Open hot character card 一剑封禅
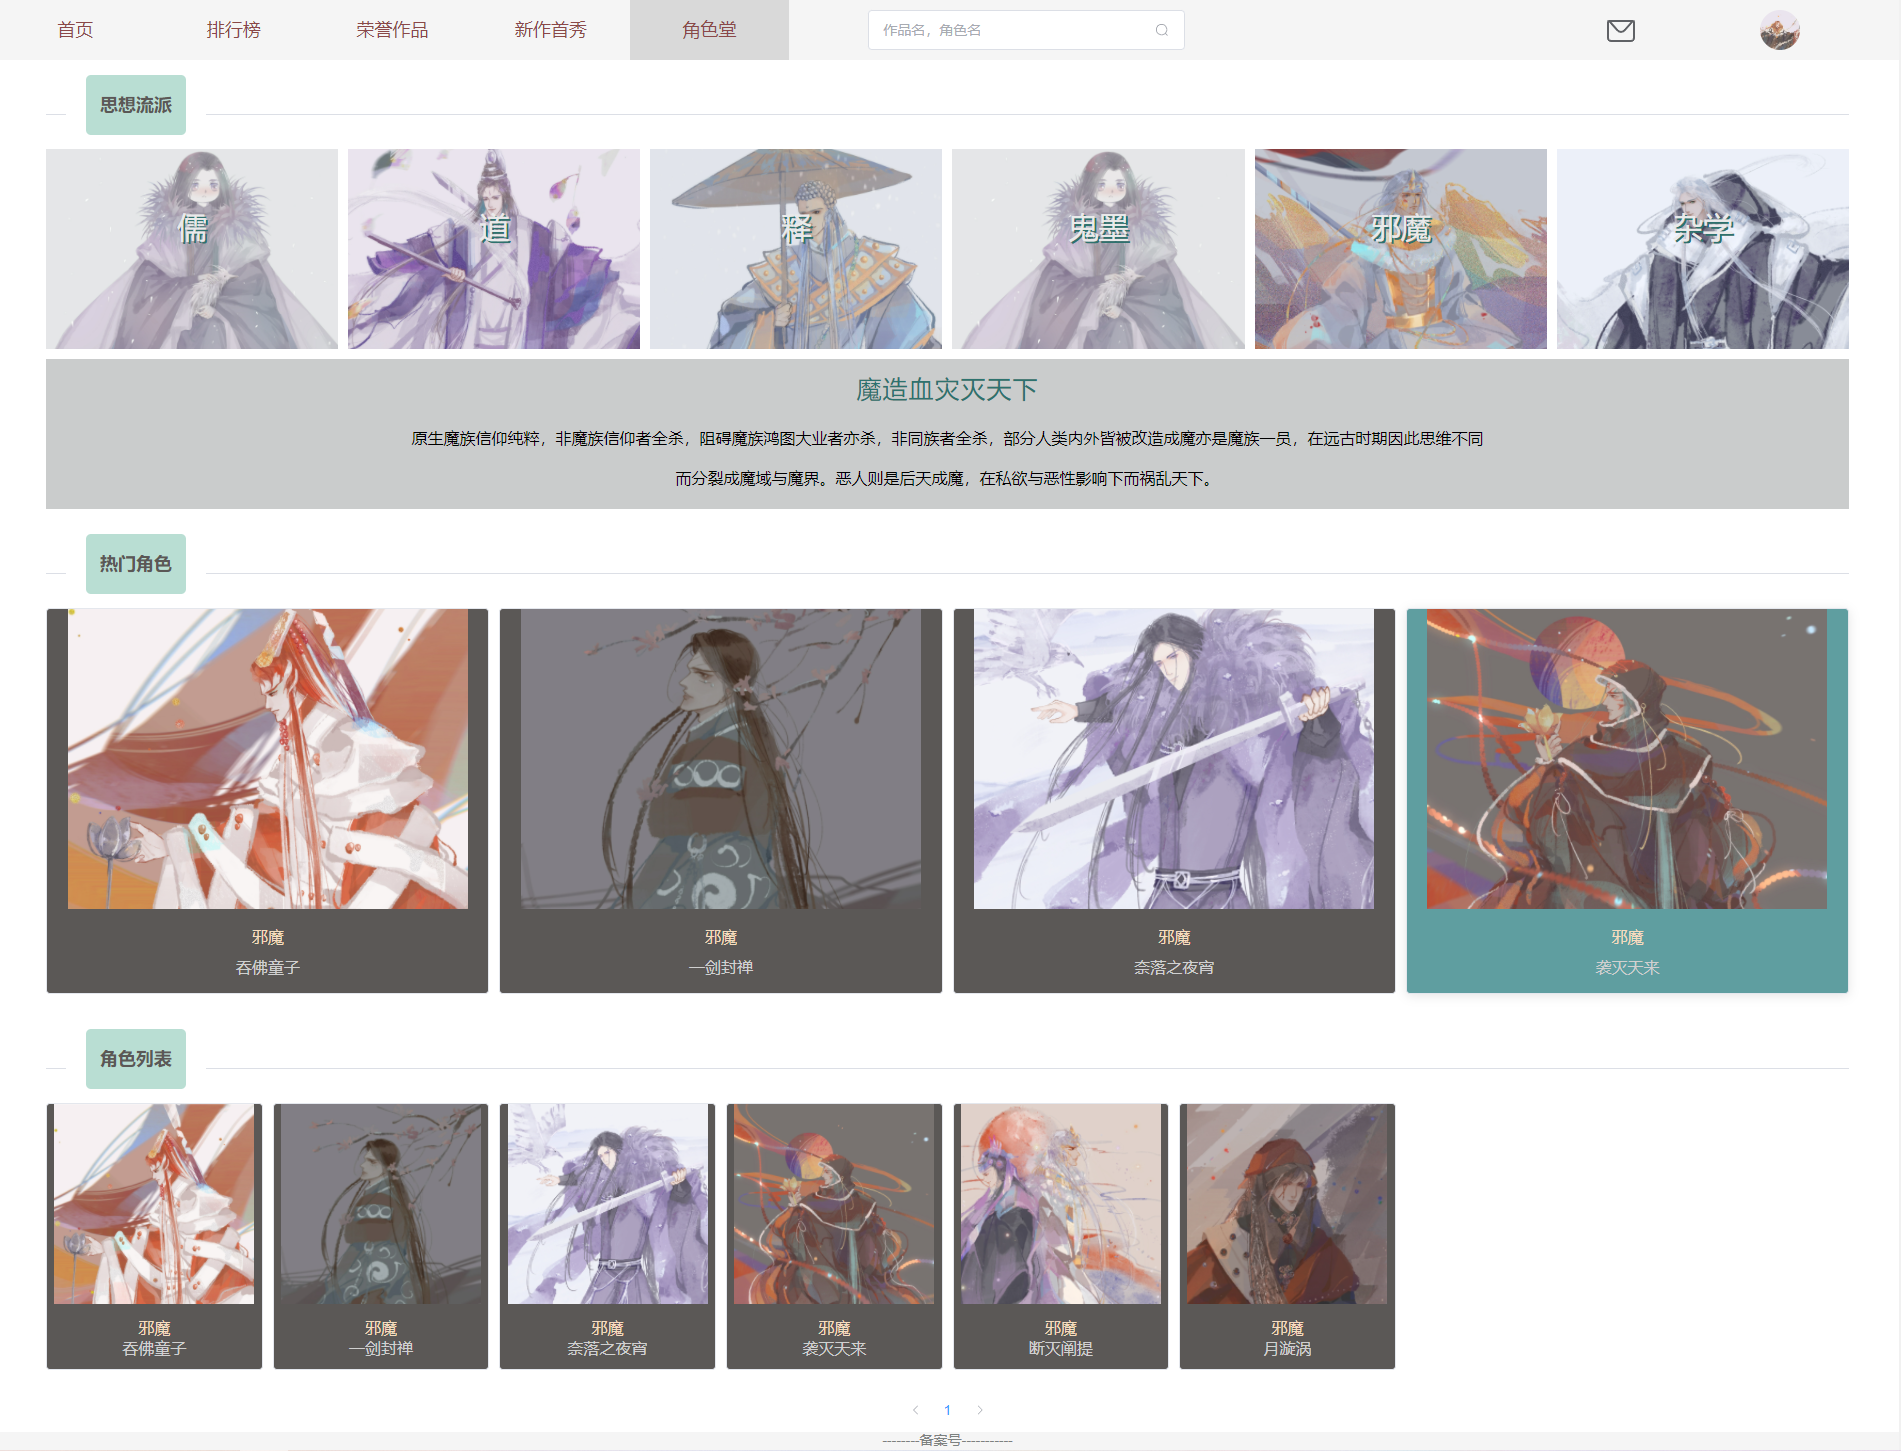This screenshot has height=1451, width=1901. pos(721,801)
